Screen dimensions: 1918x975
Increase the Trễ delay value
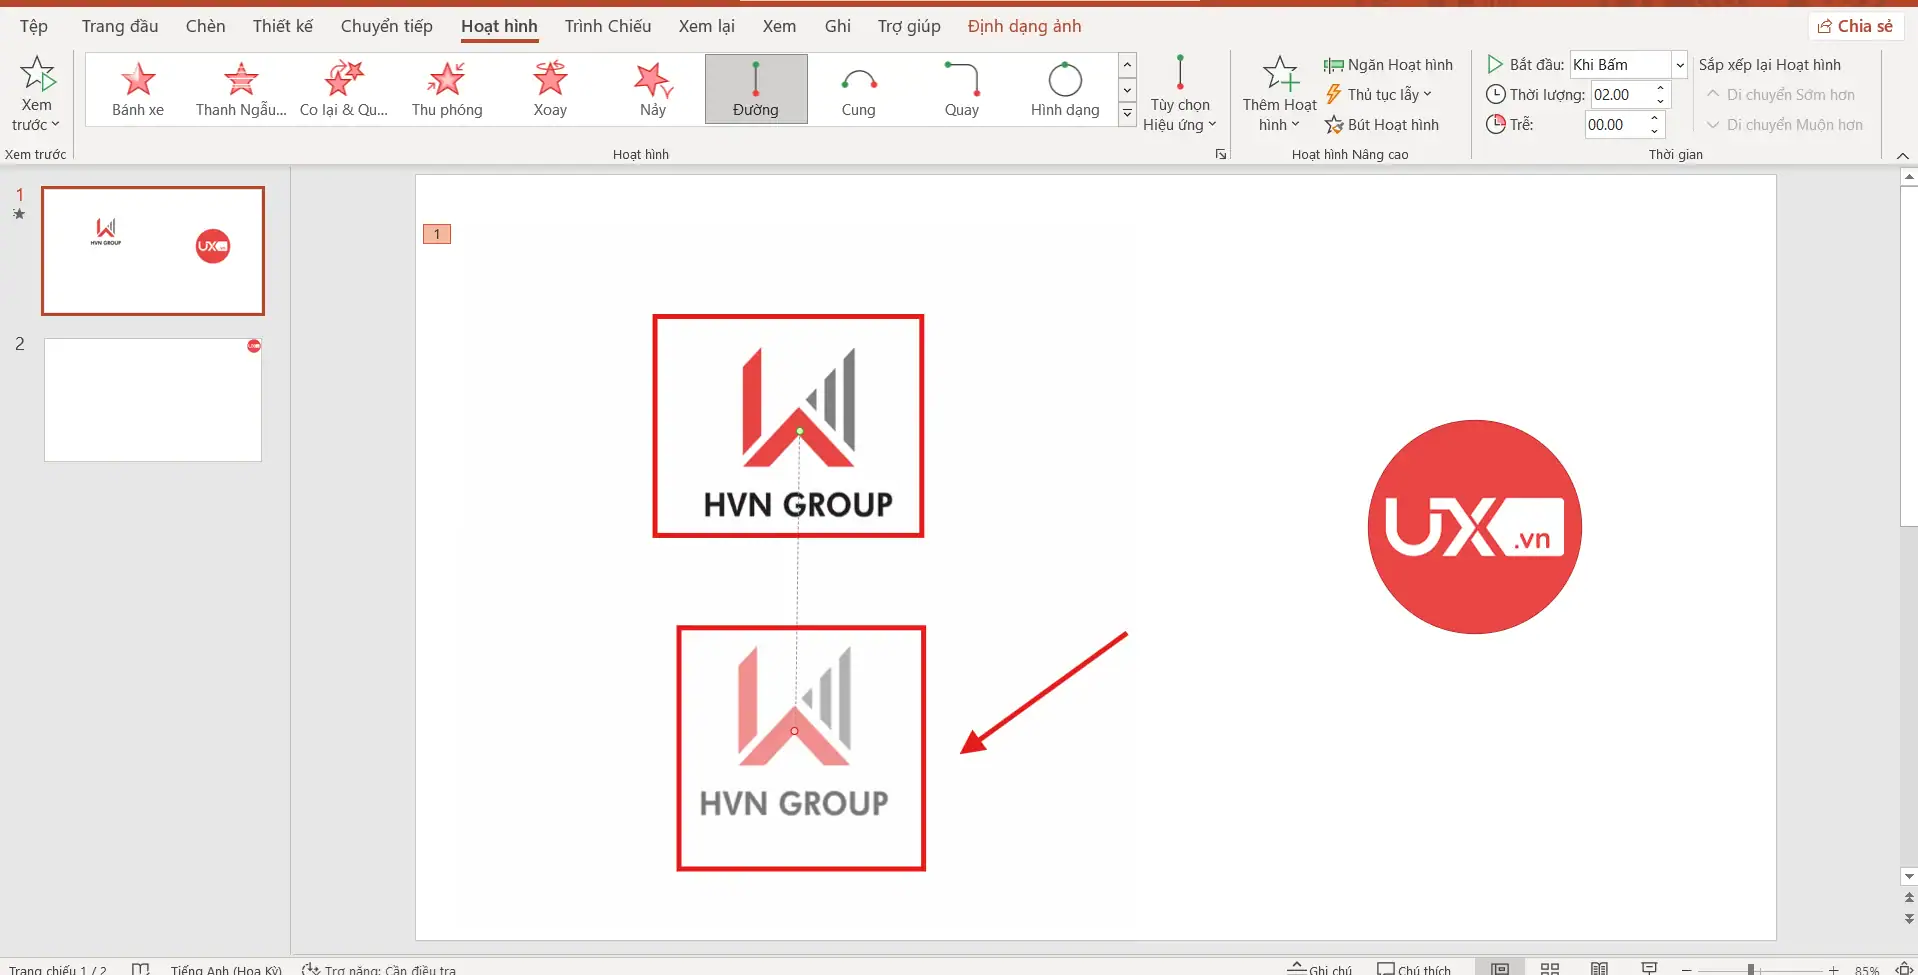point(1655,119)
